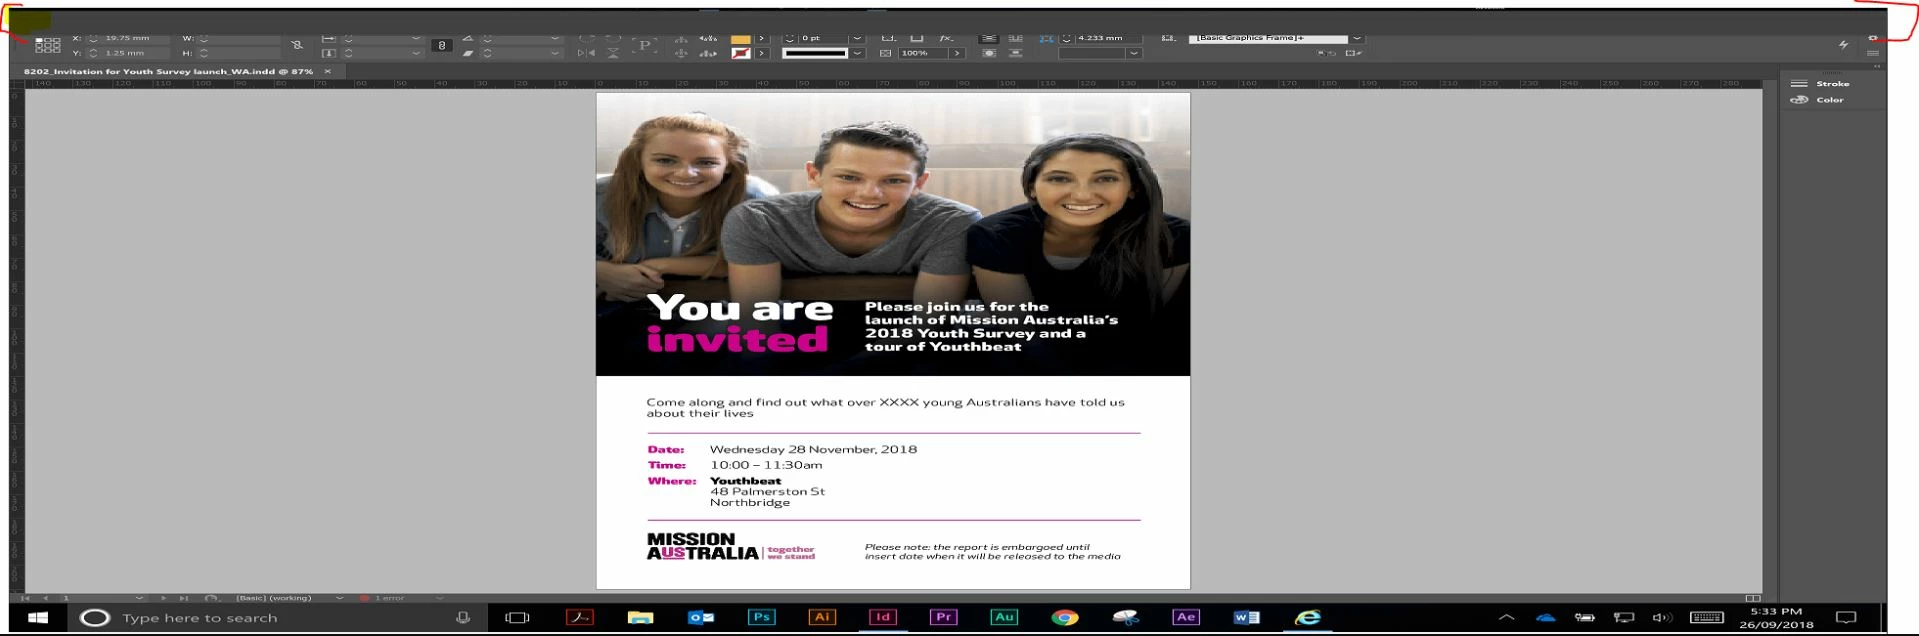1919x636 pixels.
Task: Open the Stroke panel
Action: coord(1820,83)
